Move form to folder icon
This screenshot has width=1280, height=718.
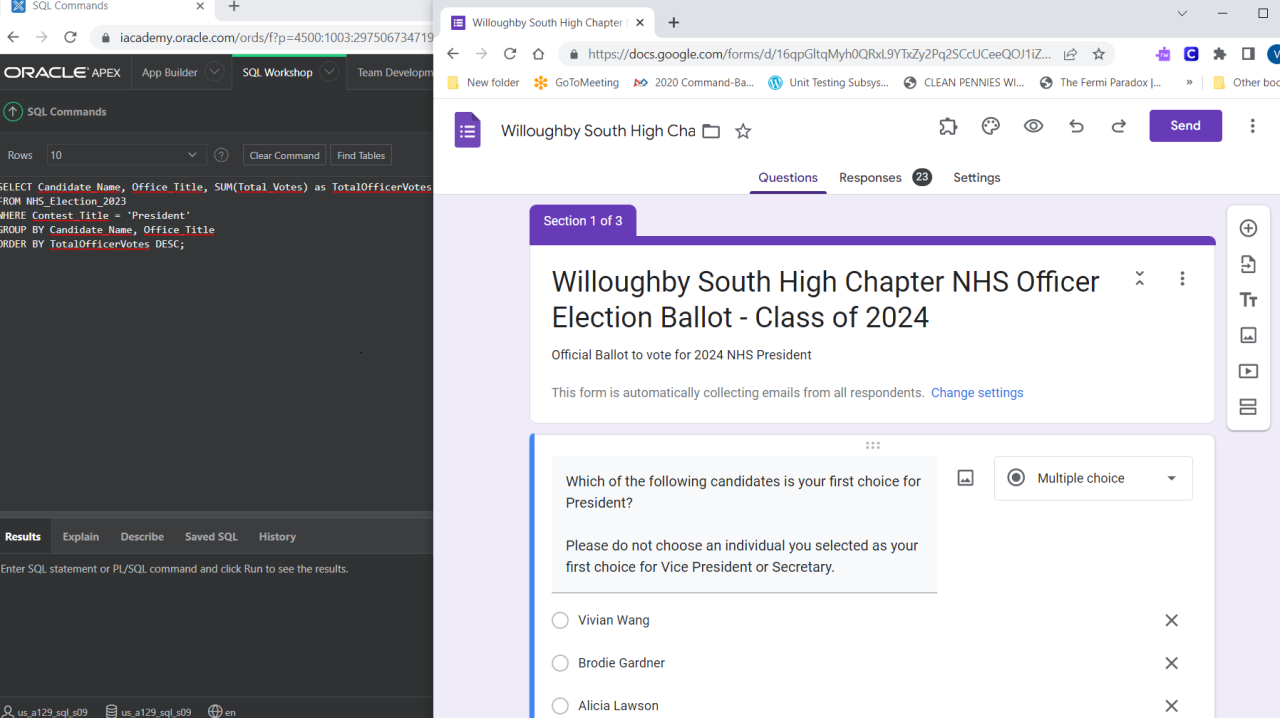(x=711, y=131)
